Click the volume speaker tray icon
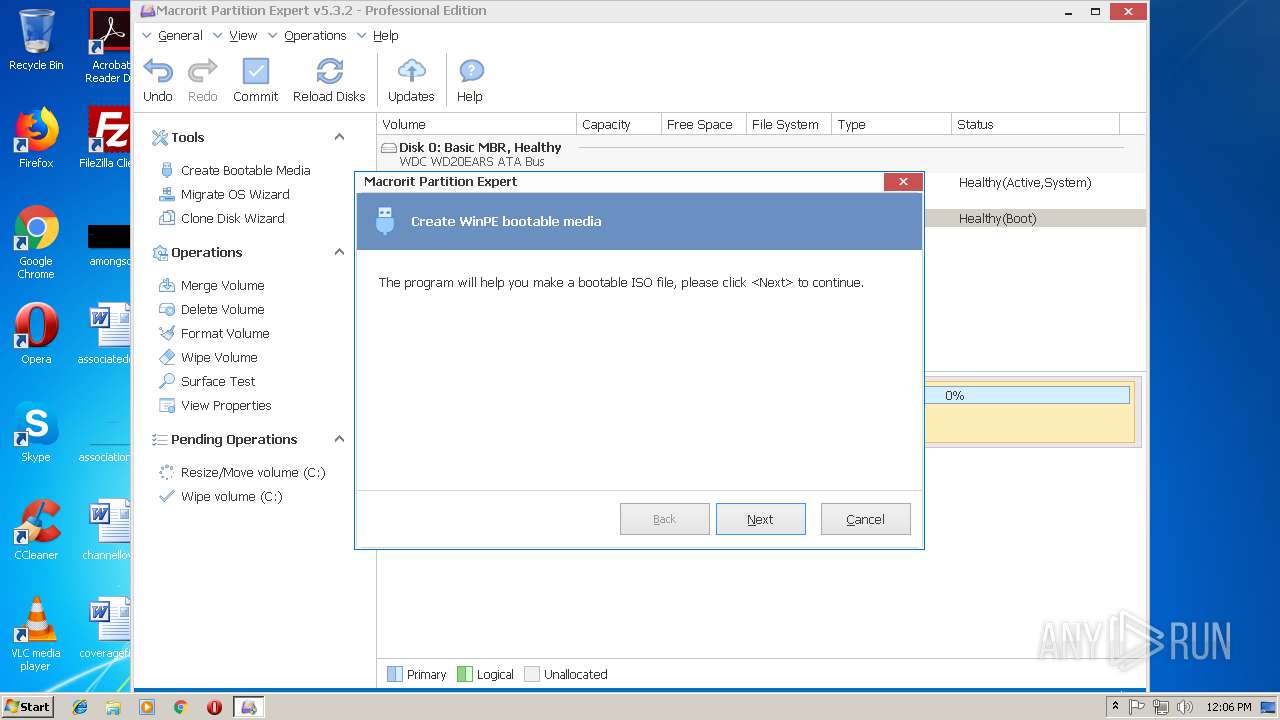Image resolution: width=1280 pixels, height=720 pixels. [1185, 707]
